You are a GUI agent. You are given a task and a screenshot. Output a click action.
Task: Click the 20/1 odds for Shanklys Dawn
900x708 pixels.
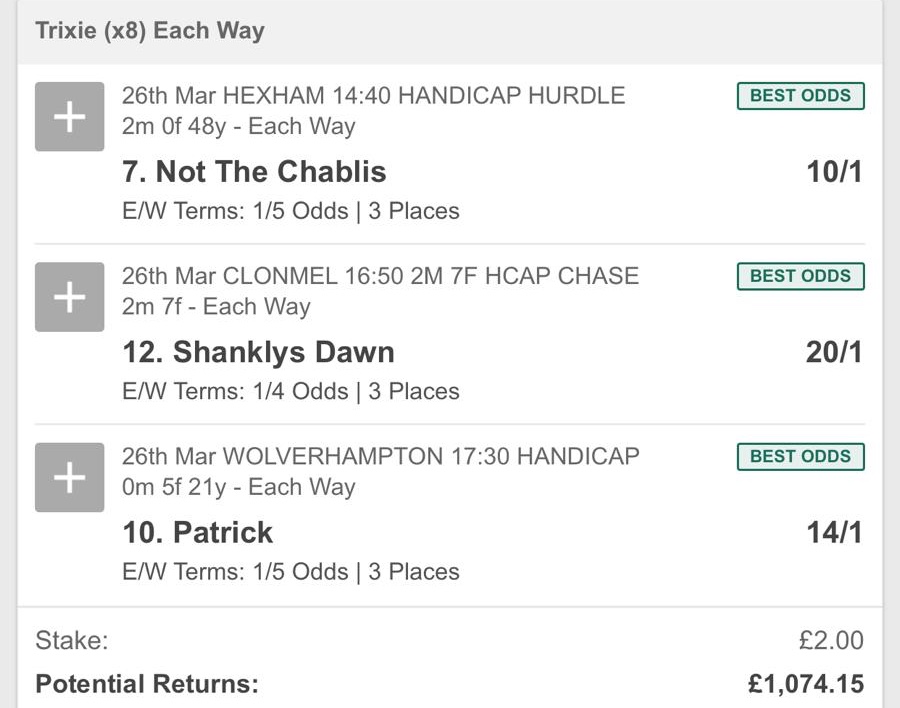[834, 352]
